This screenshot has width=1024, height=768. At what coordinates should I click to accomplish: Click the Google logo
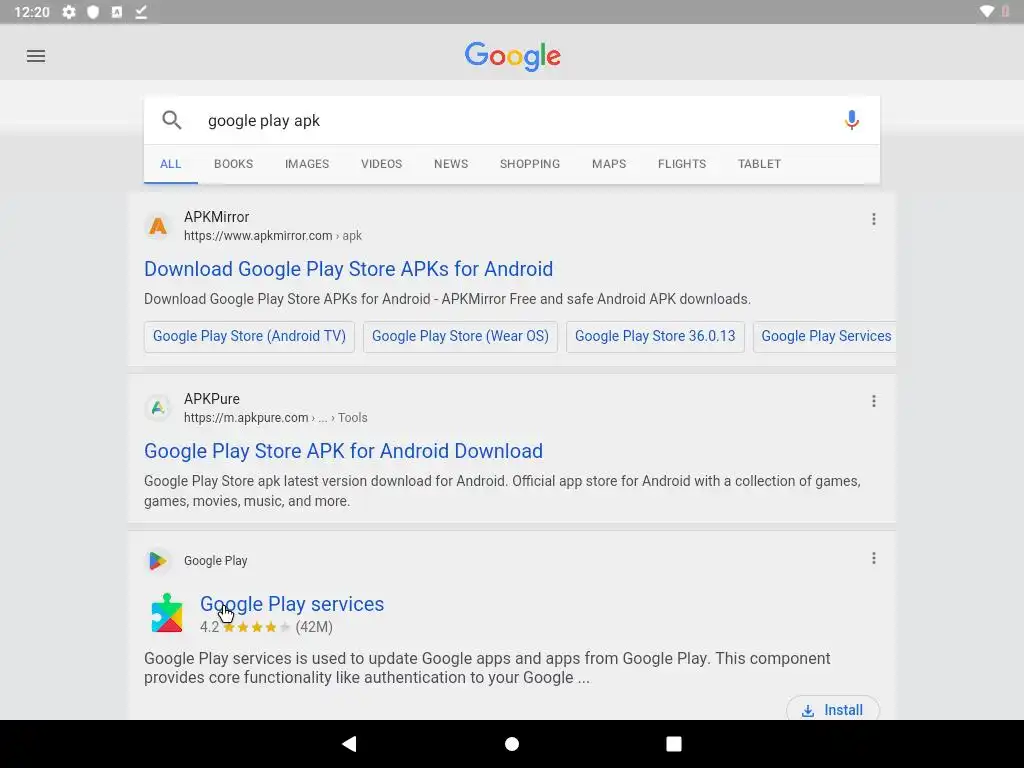pos(513,56)
